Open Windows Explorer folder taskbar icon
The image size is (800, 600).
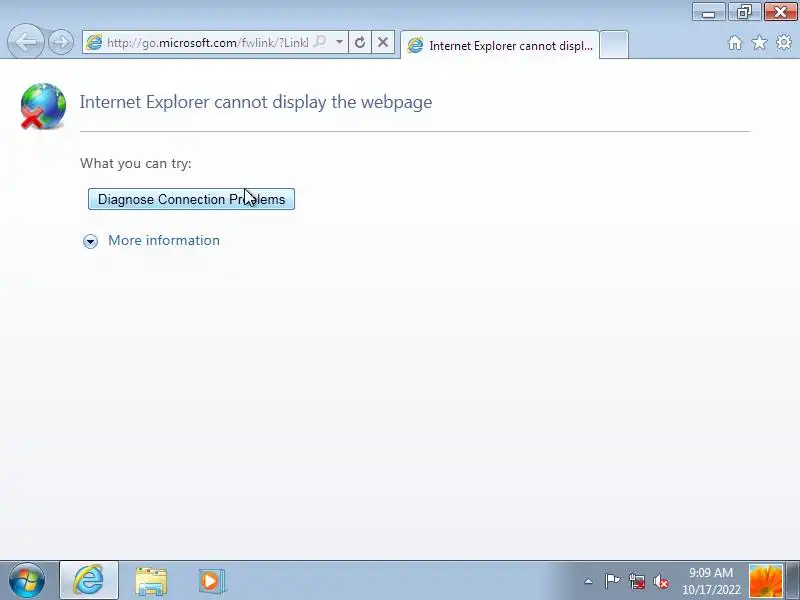[x=151, y=581]
